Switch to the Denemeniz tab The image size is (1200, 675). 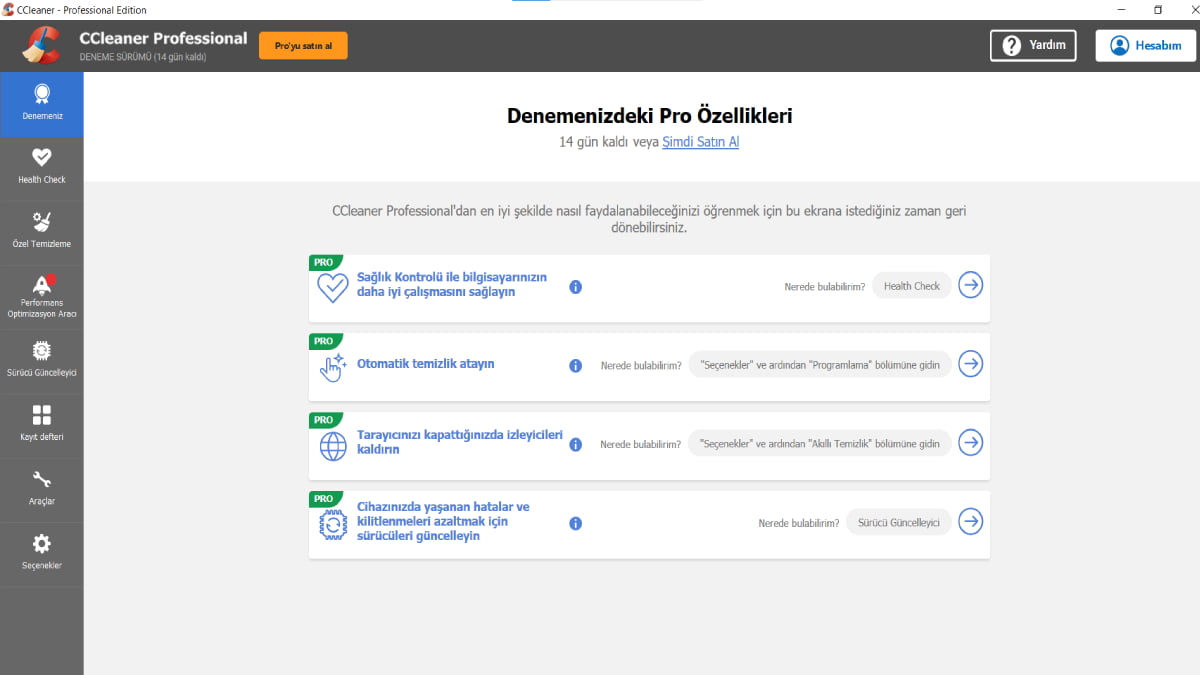point(41,104)
